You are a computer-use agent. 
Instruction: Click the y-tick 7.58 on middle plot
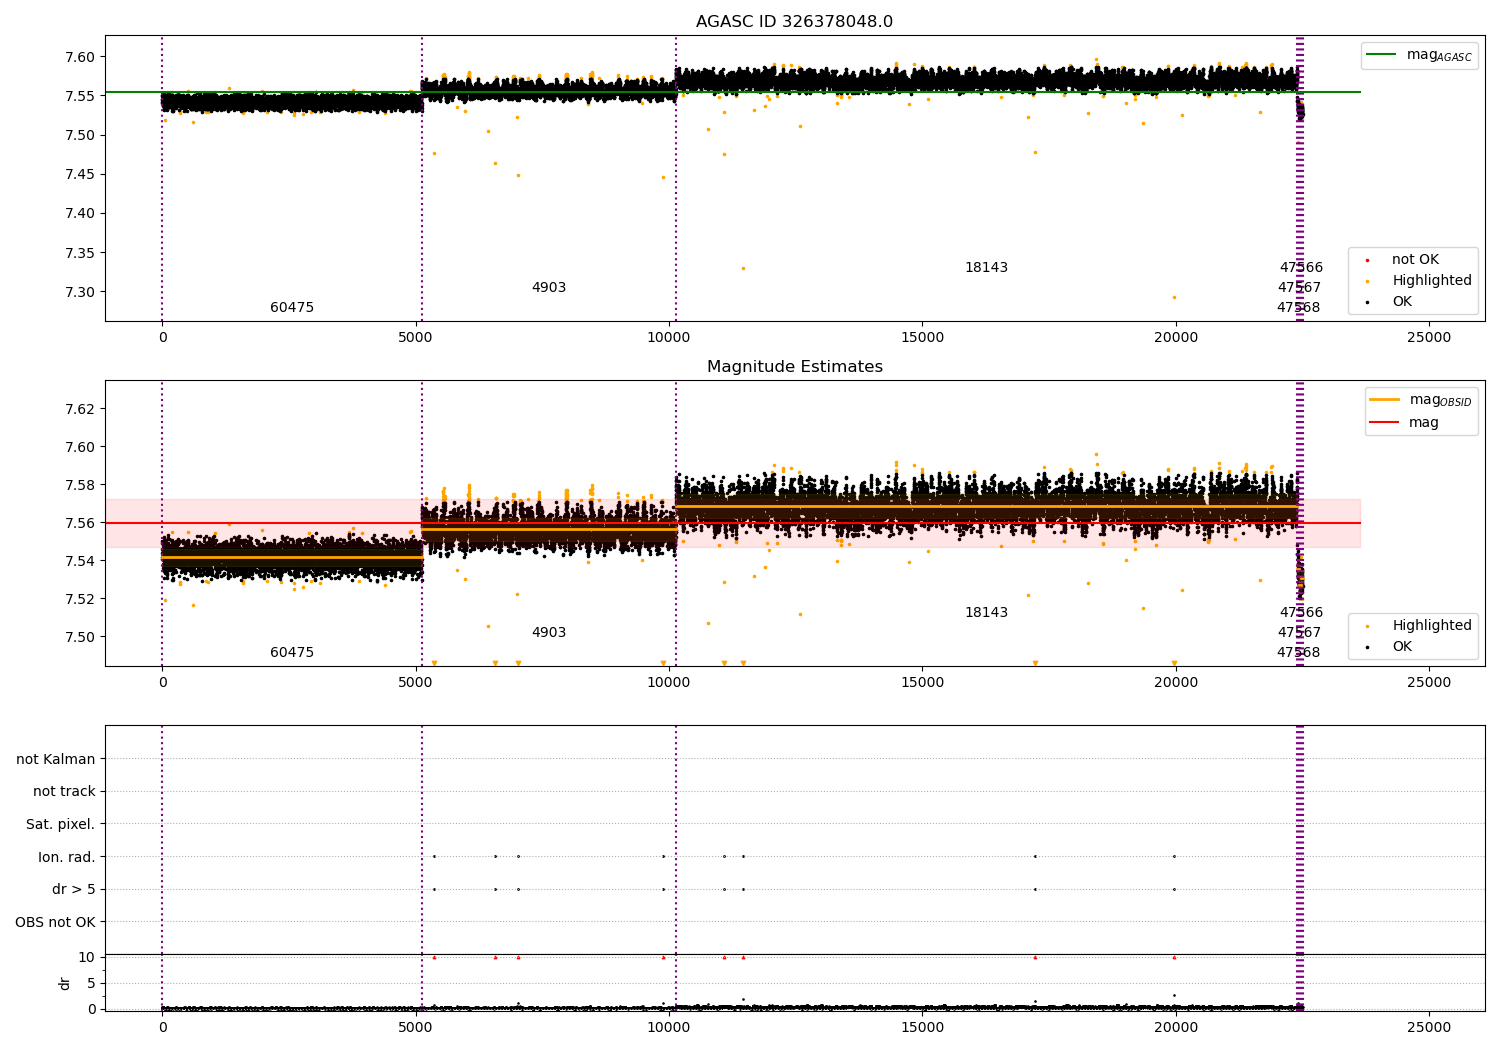coord(80,485)
